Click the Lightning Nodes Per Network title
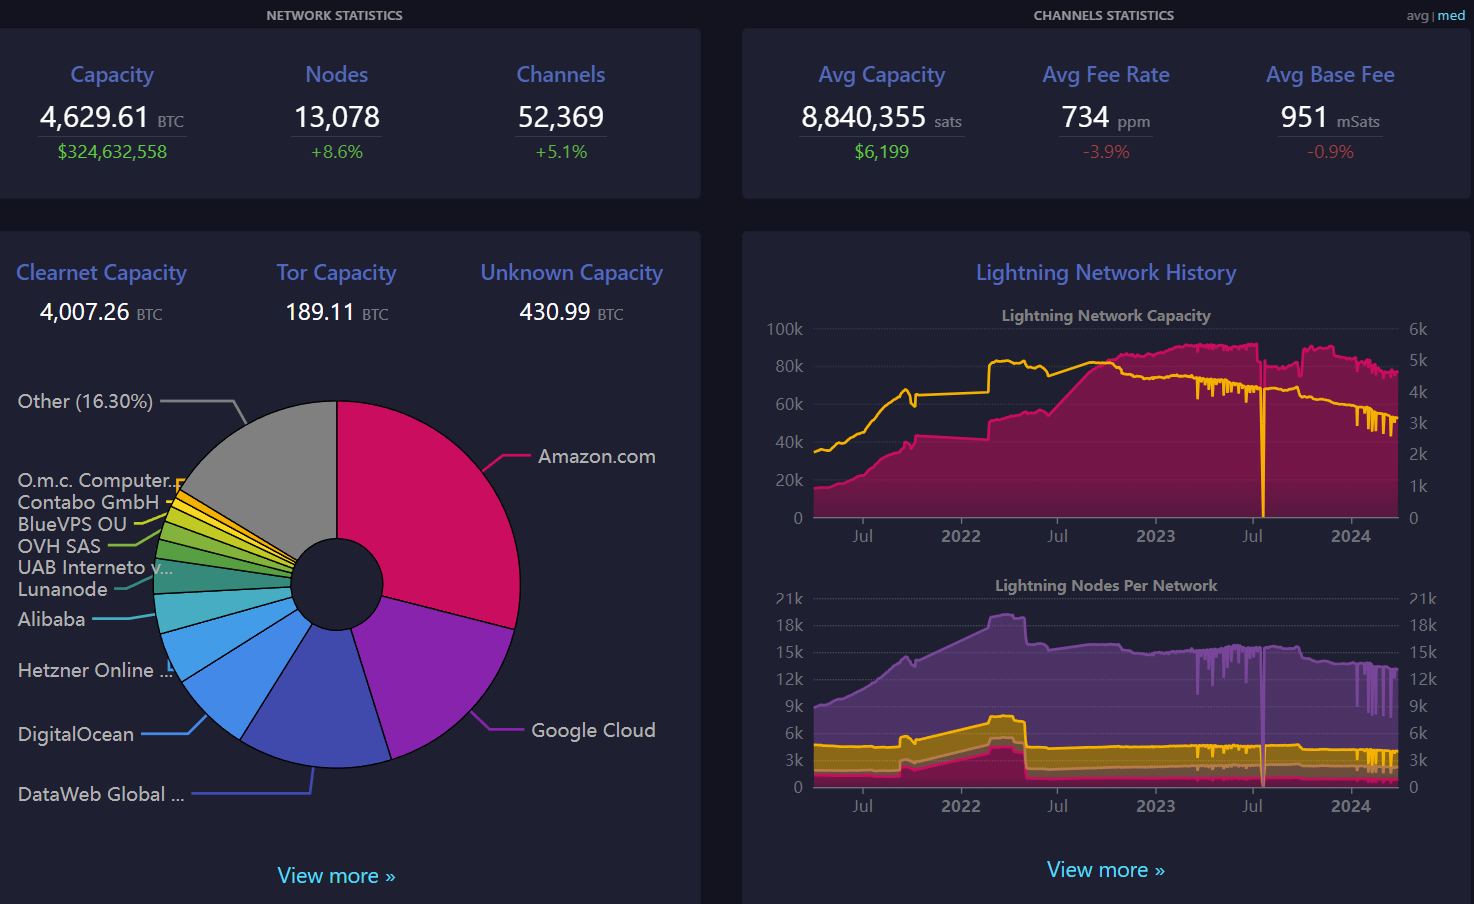 pos(1106,586)
